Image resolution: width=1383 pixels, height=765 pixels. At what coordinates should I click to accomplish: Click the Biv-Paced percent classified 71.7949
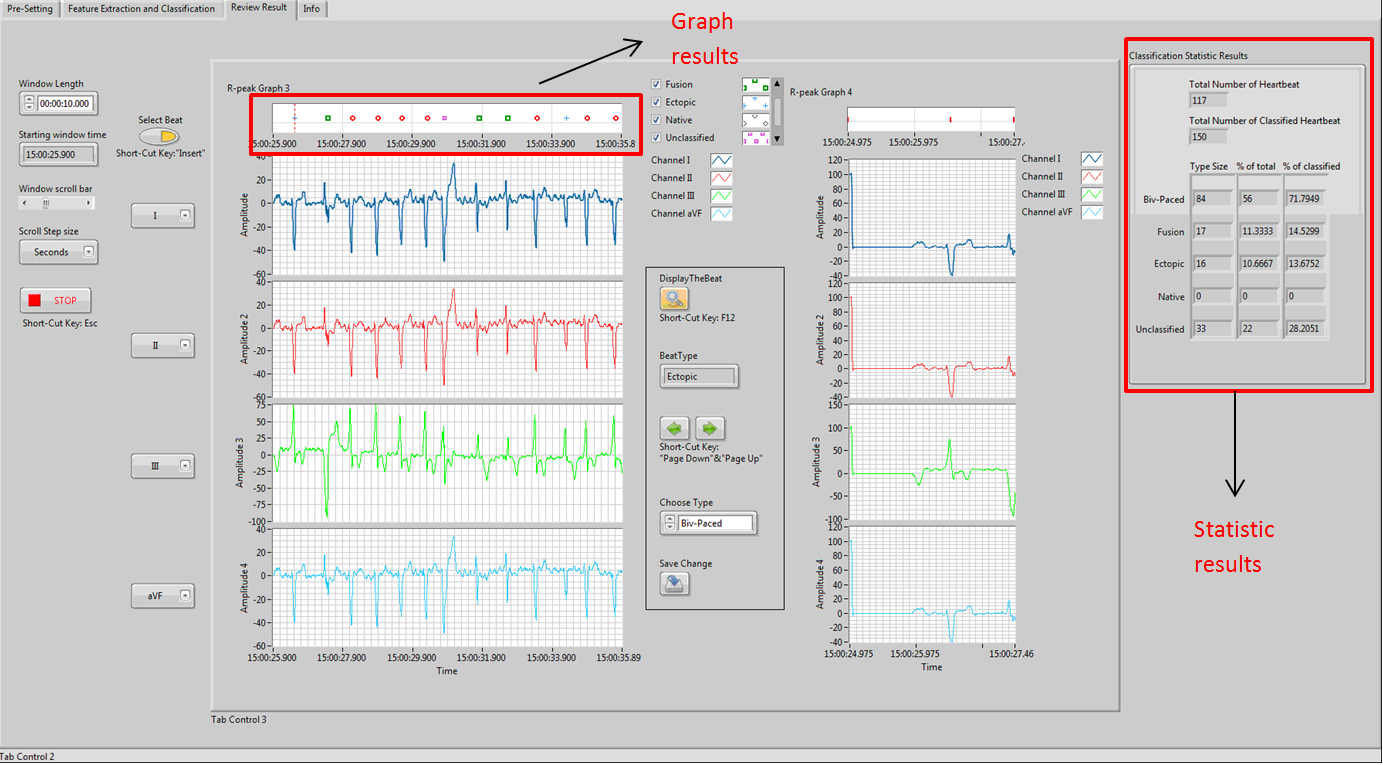1304,199
